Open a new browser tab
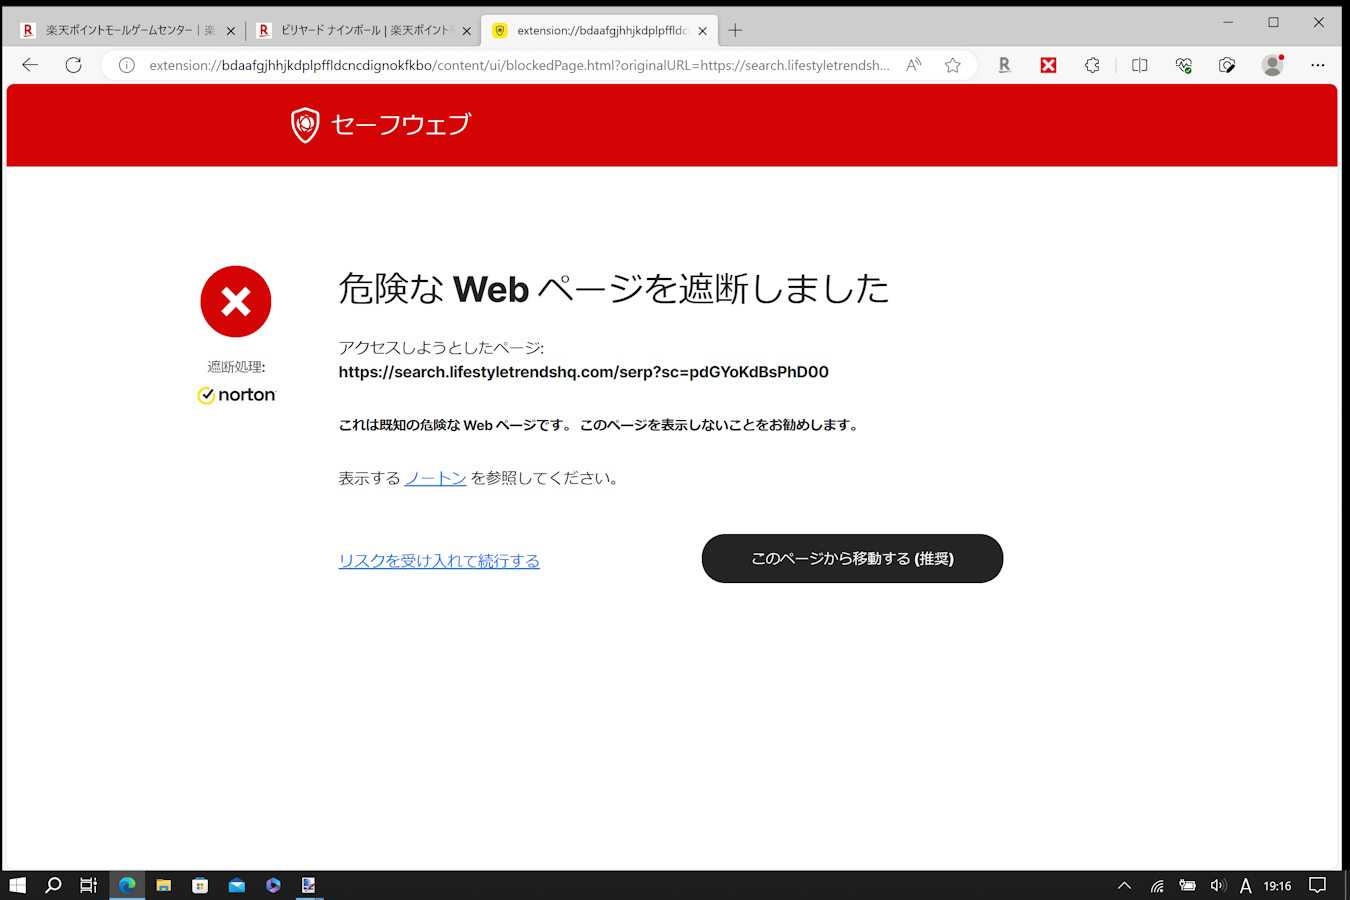This screenshot has height=900, width=1350. (735, 30)
